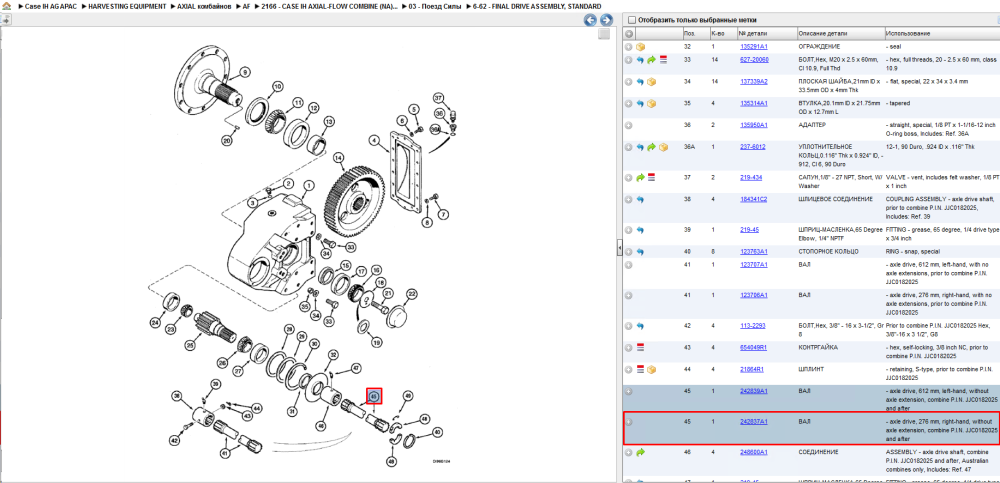Click the package icon in row 44
The width and height of the screenshot is (1000, 483).
pyautogui.click(x=651, y=369)
